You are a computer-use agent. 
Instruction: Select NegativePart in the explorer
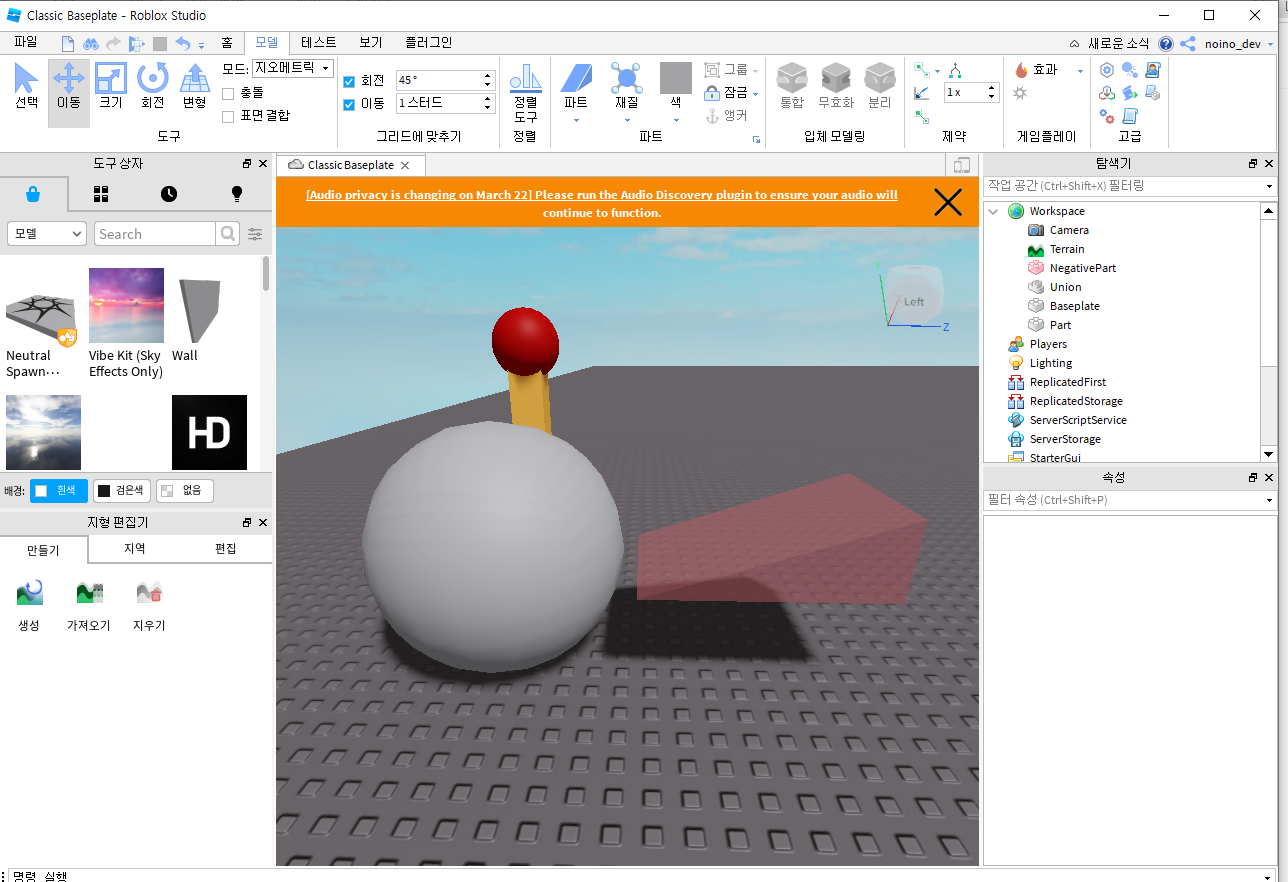(1082, 268)
